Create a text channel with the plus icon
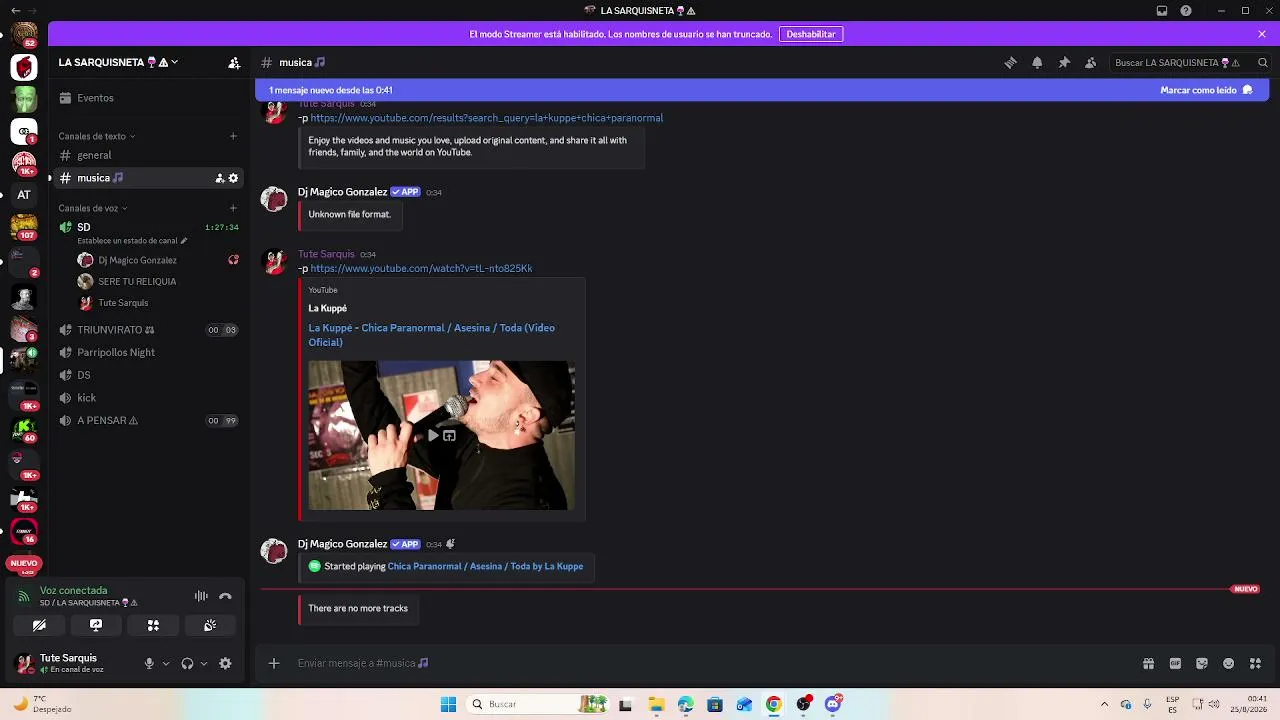Viewport: 1280px width, 720px height. 233,136
